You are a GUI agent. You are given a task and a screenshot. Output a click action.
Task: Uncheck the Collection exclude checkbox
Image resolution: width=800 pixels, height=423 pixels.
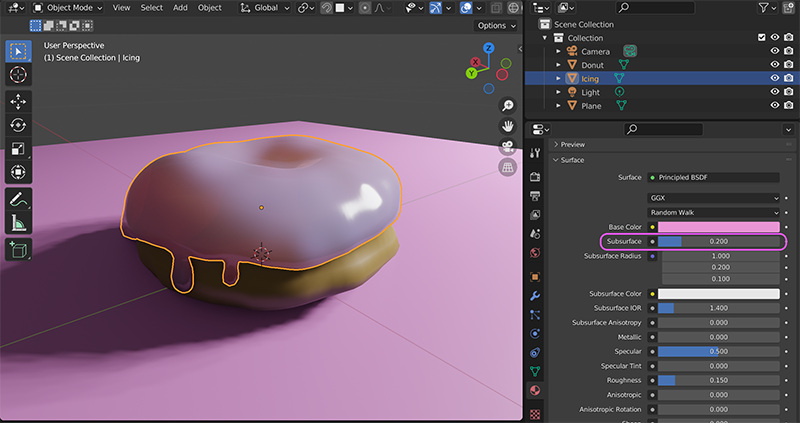(x=761, y=38)
